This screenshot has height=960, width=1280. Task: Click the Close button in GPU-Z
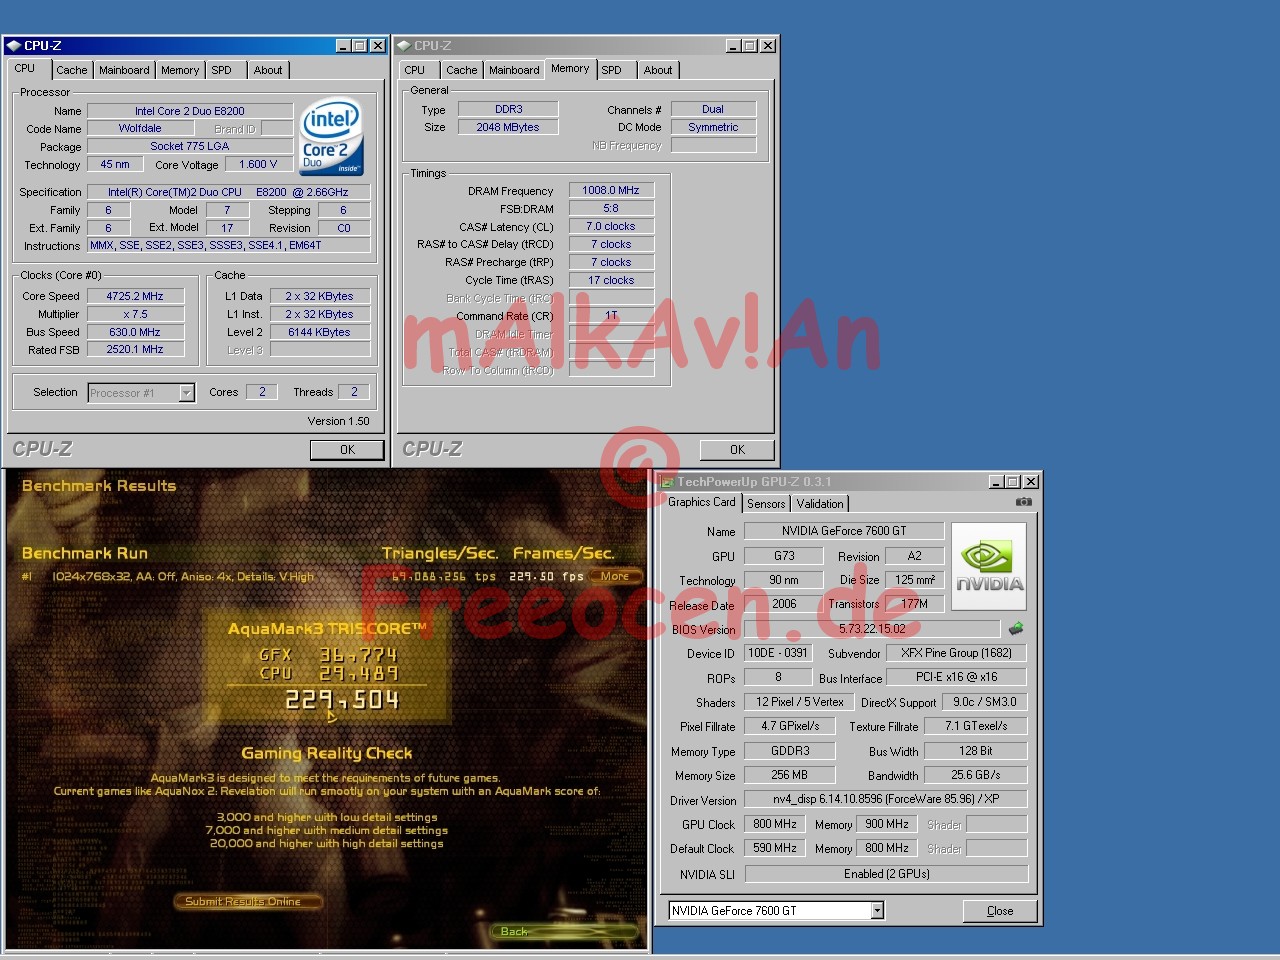pos(1000,911)
